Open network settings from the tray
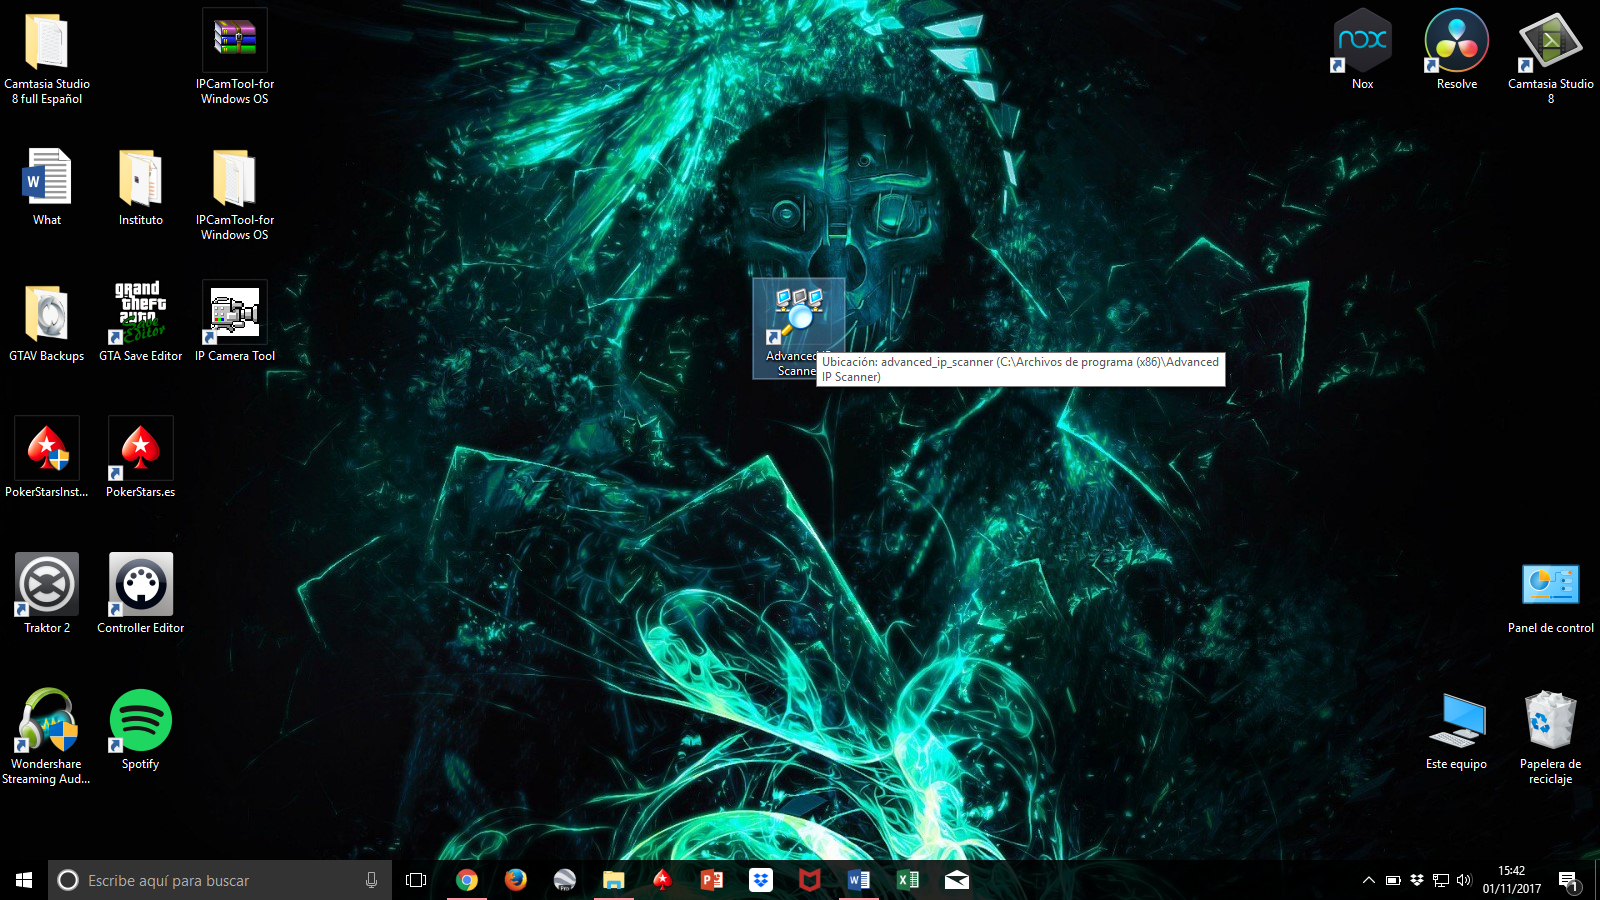Screen dimensions: 1600x900 point(1440,880)
